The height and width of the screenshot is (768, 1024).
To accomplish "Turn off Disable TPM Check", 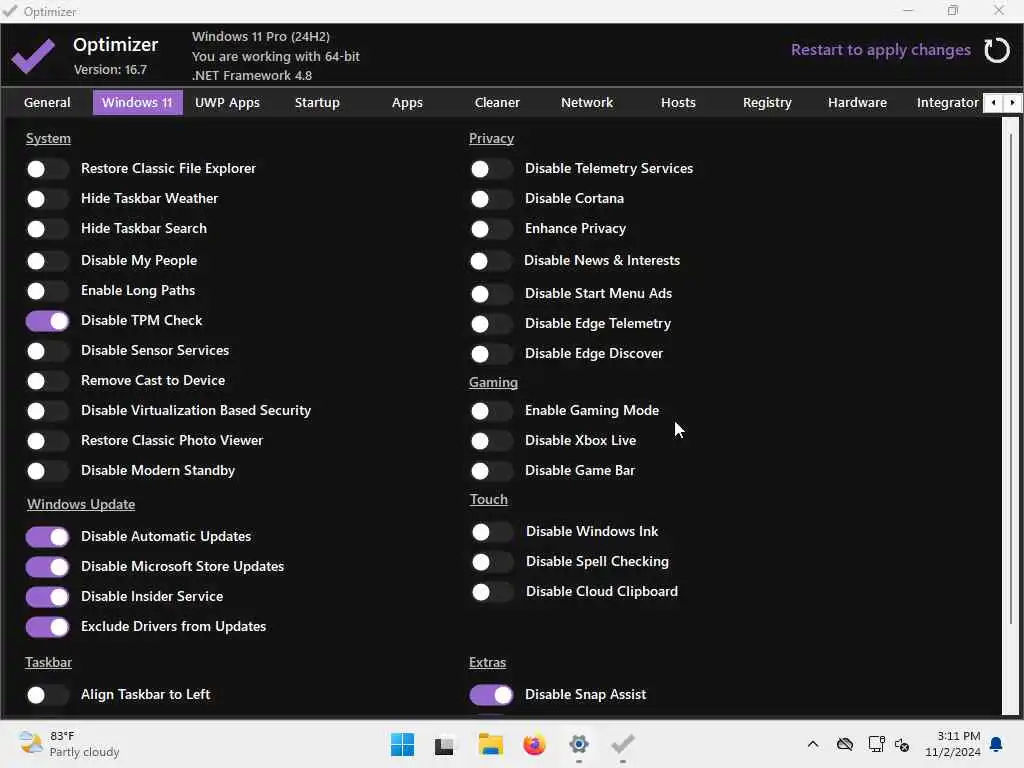I will 47,321.
